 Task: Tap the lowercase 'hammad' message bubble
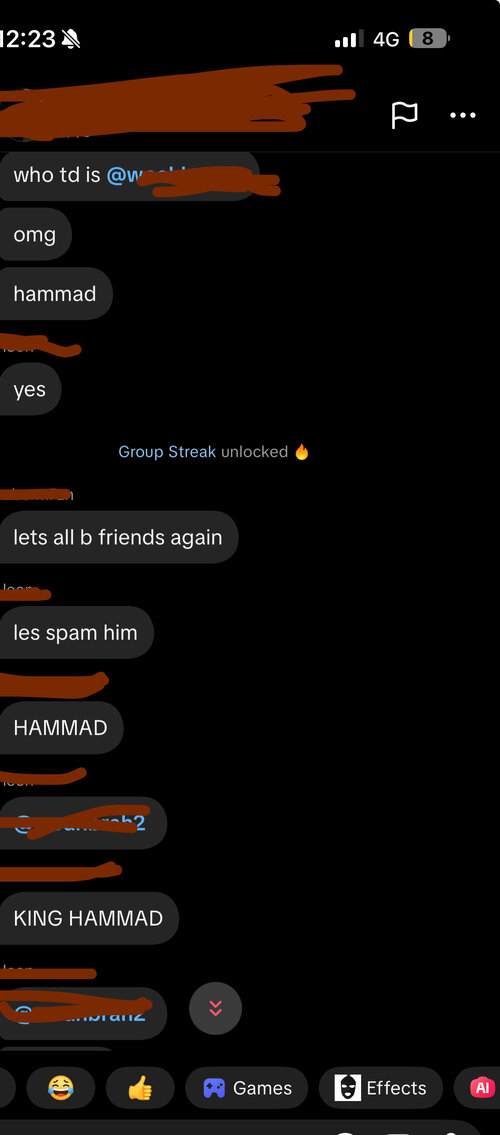click(55, 293)
